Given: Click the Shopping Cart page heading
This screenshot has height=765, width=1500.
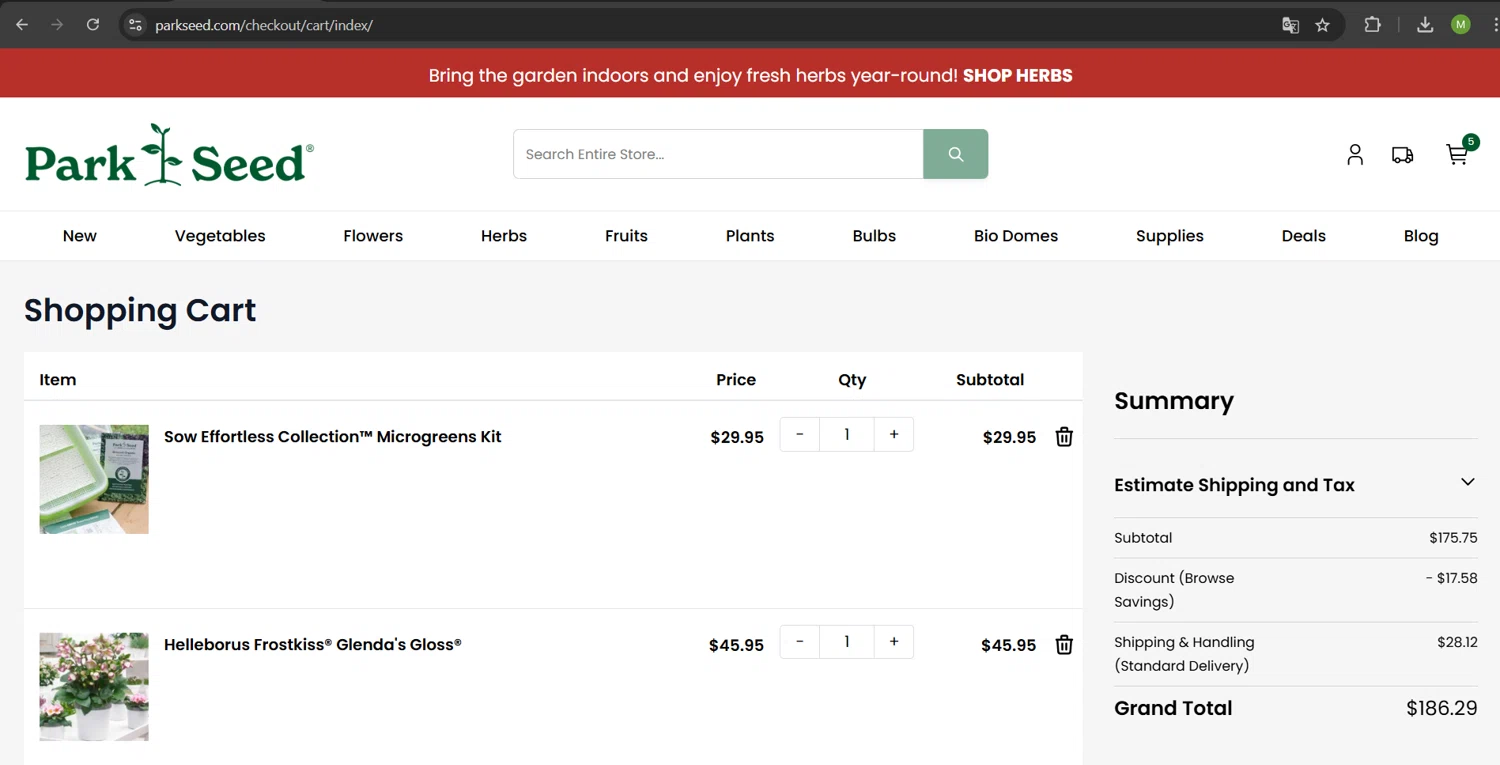Looking at the screenshot, I should (x=140, y=310).
